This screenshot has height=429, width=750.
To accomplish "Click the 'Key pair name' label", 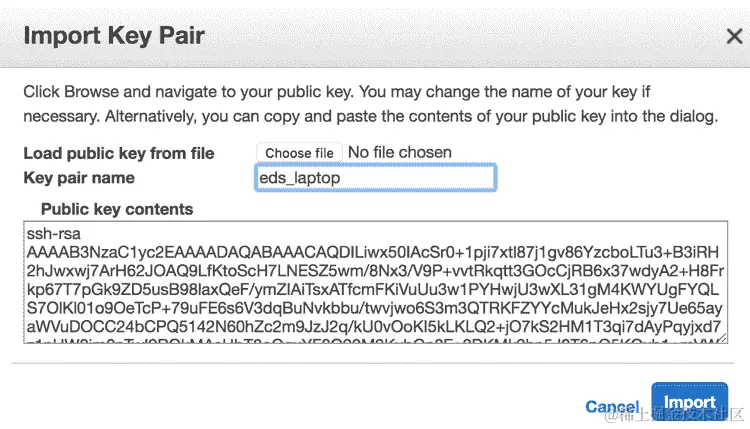I will click(x=79, y=178).
